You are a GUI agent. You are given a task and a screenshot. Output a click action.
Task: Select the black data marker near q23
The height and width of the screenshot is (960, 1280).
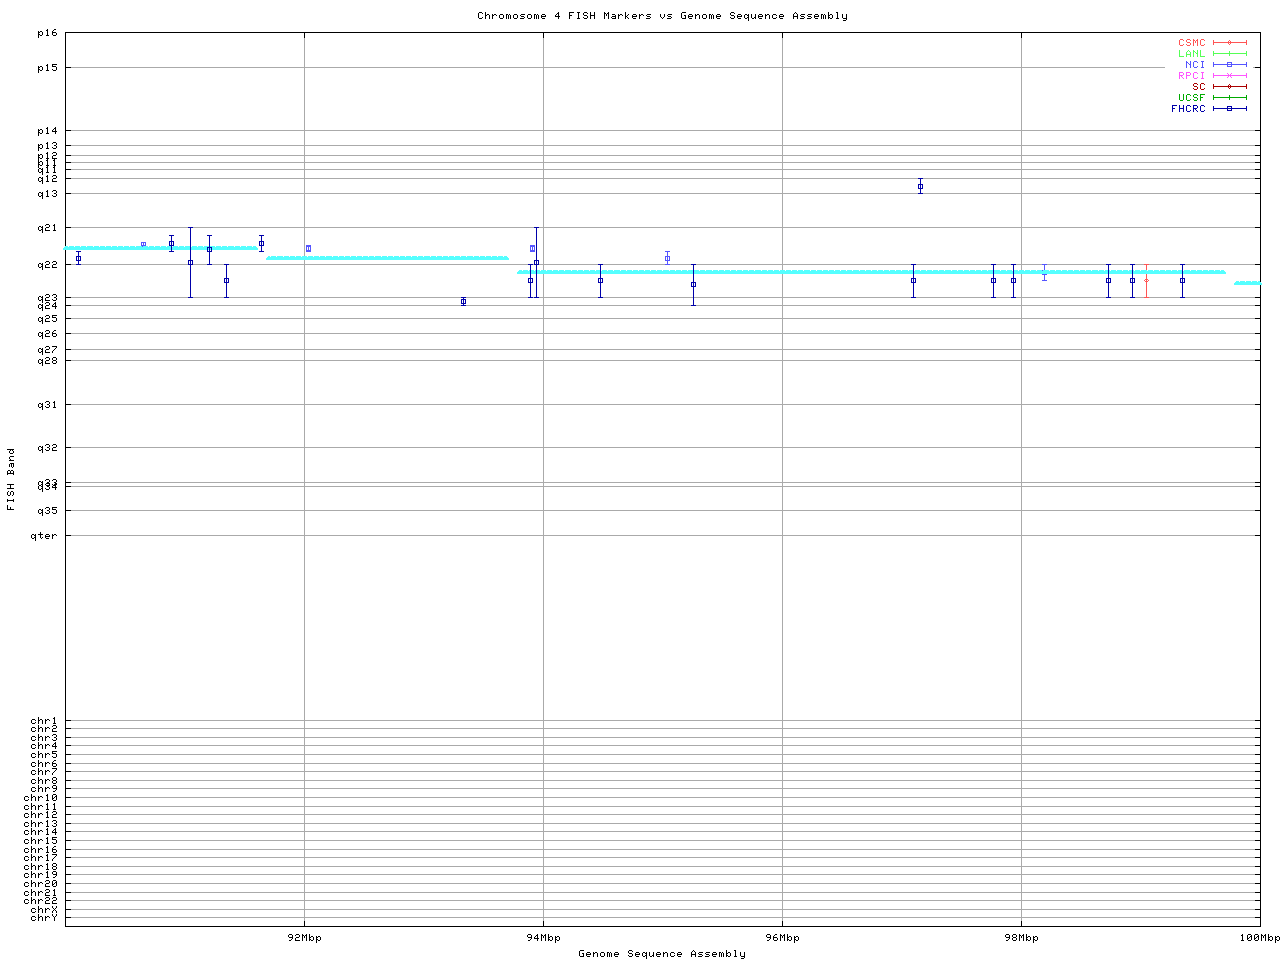(463, 301)
